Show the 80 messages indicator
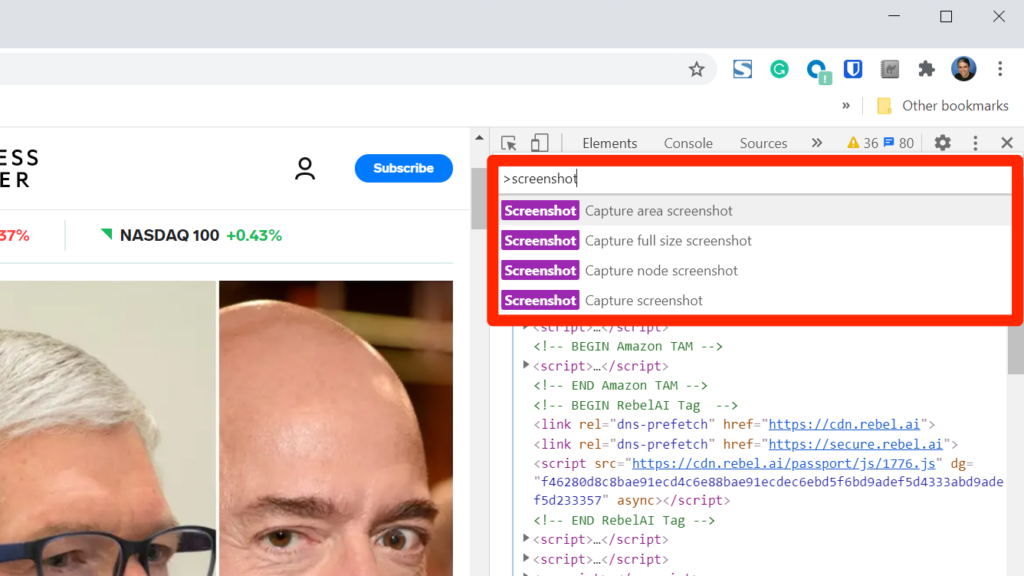Viewport: 1024px width, 576px height. [x=899, y=143]
